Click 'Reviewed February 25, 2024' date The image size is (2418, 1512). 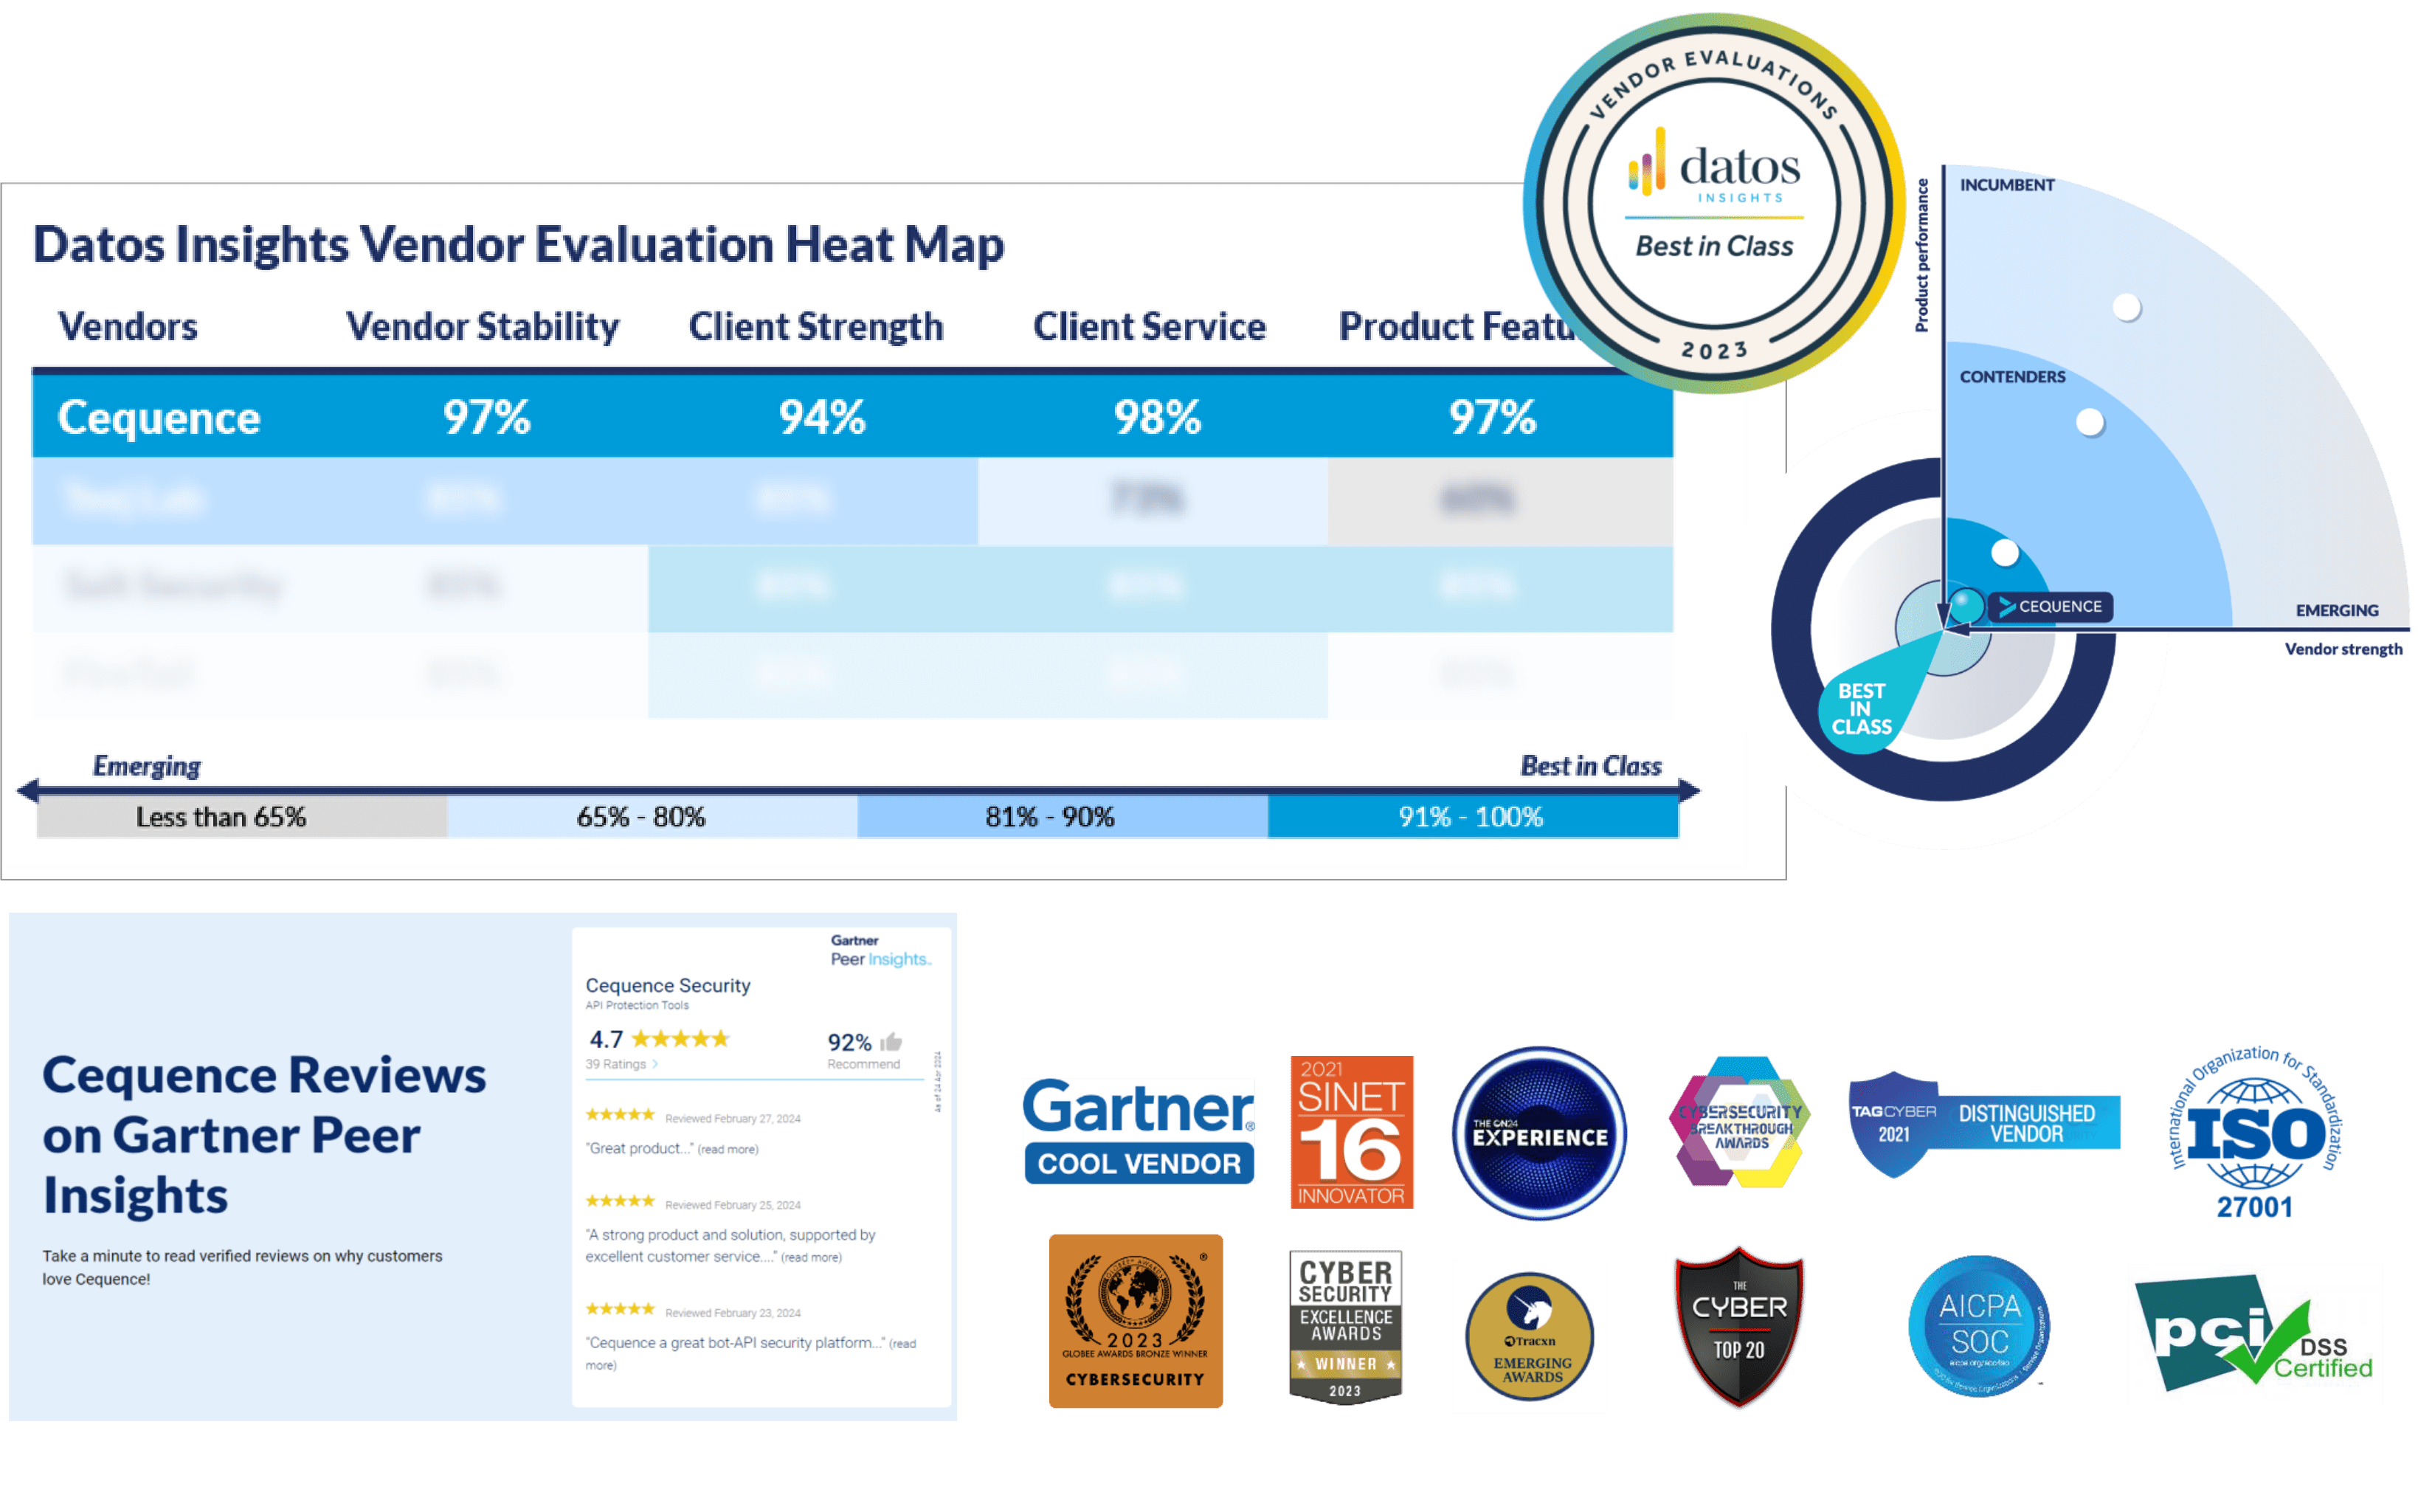tap(733, 1205)
